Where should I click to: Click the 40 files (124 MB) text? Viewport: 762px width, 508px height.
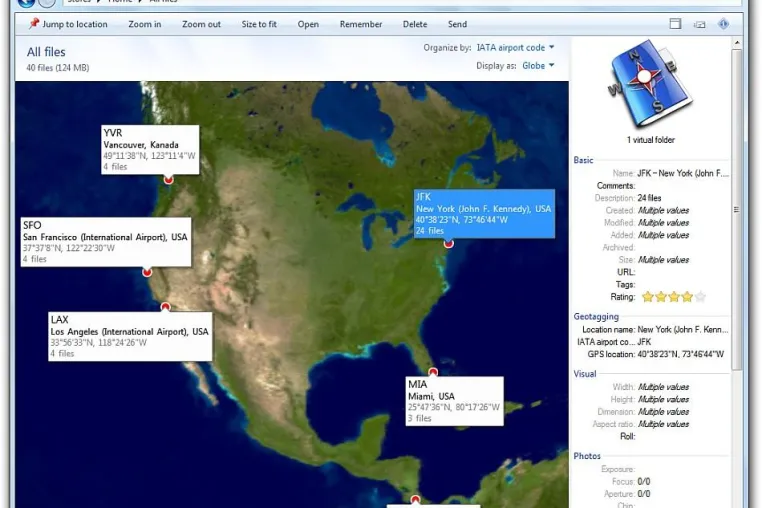click(58, 68)
